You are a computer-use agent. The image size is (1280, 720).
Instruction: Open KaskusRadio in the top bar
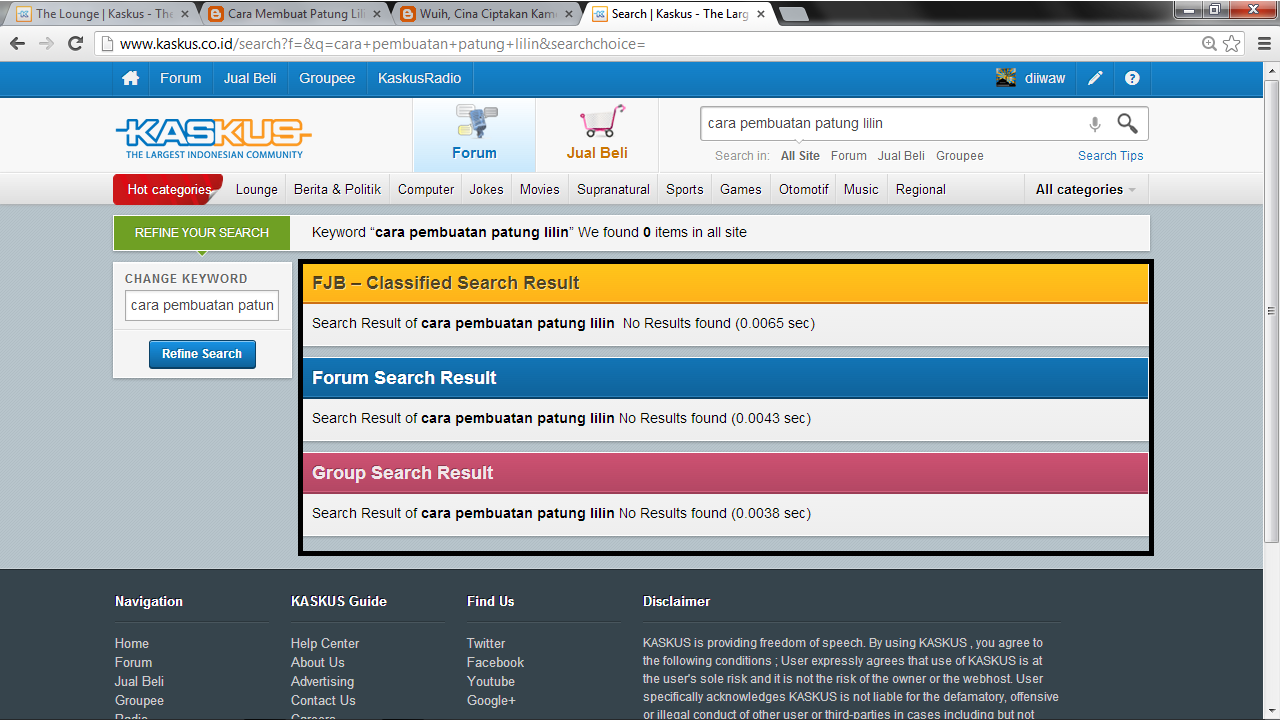pyautogui.click(x=420, y=78)
